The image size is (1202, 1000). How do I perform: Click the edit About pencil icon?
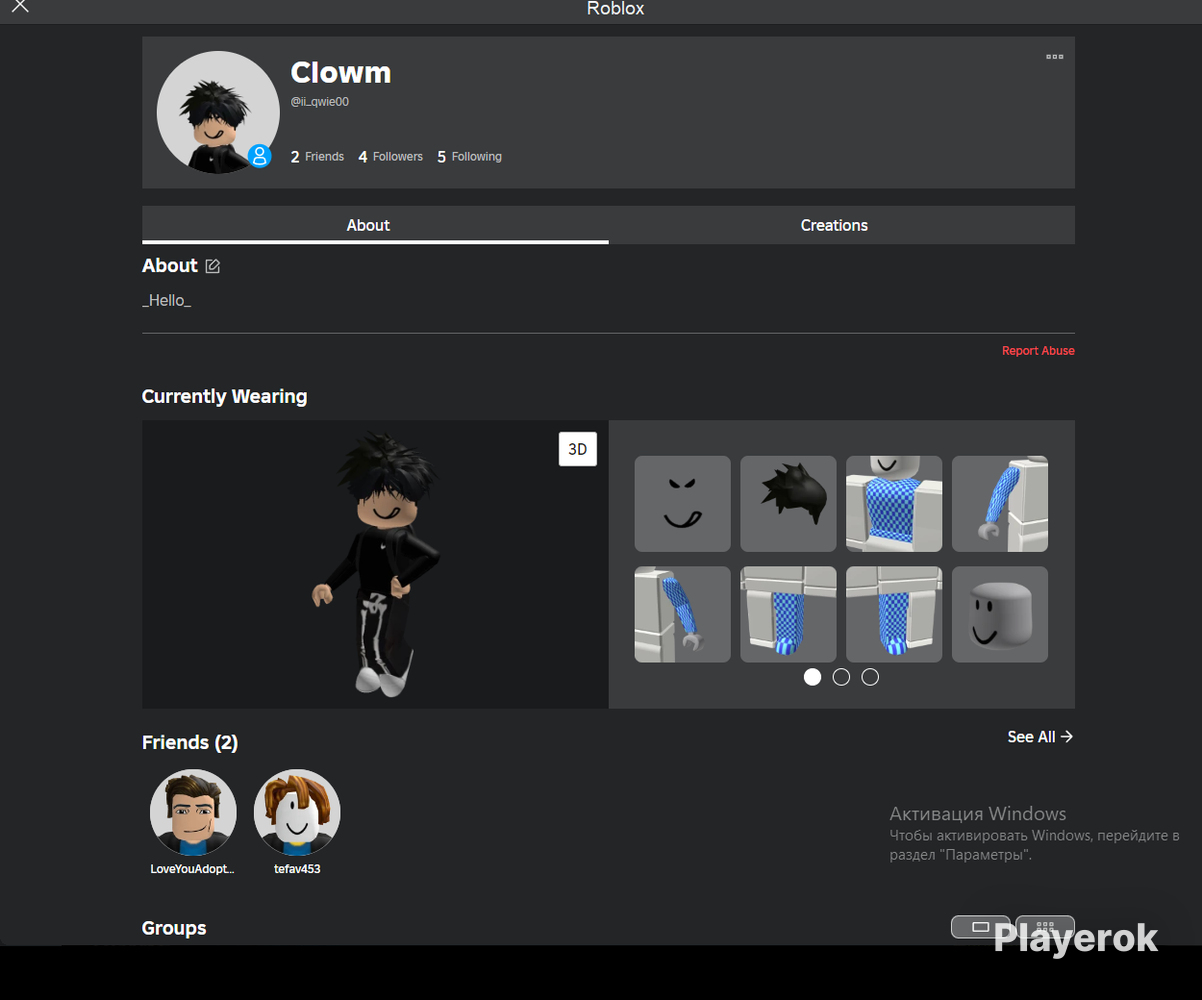[x=212, y=266]
